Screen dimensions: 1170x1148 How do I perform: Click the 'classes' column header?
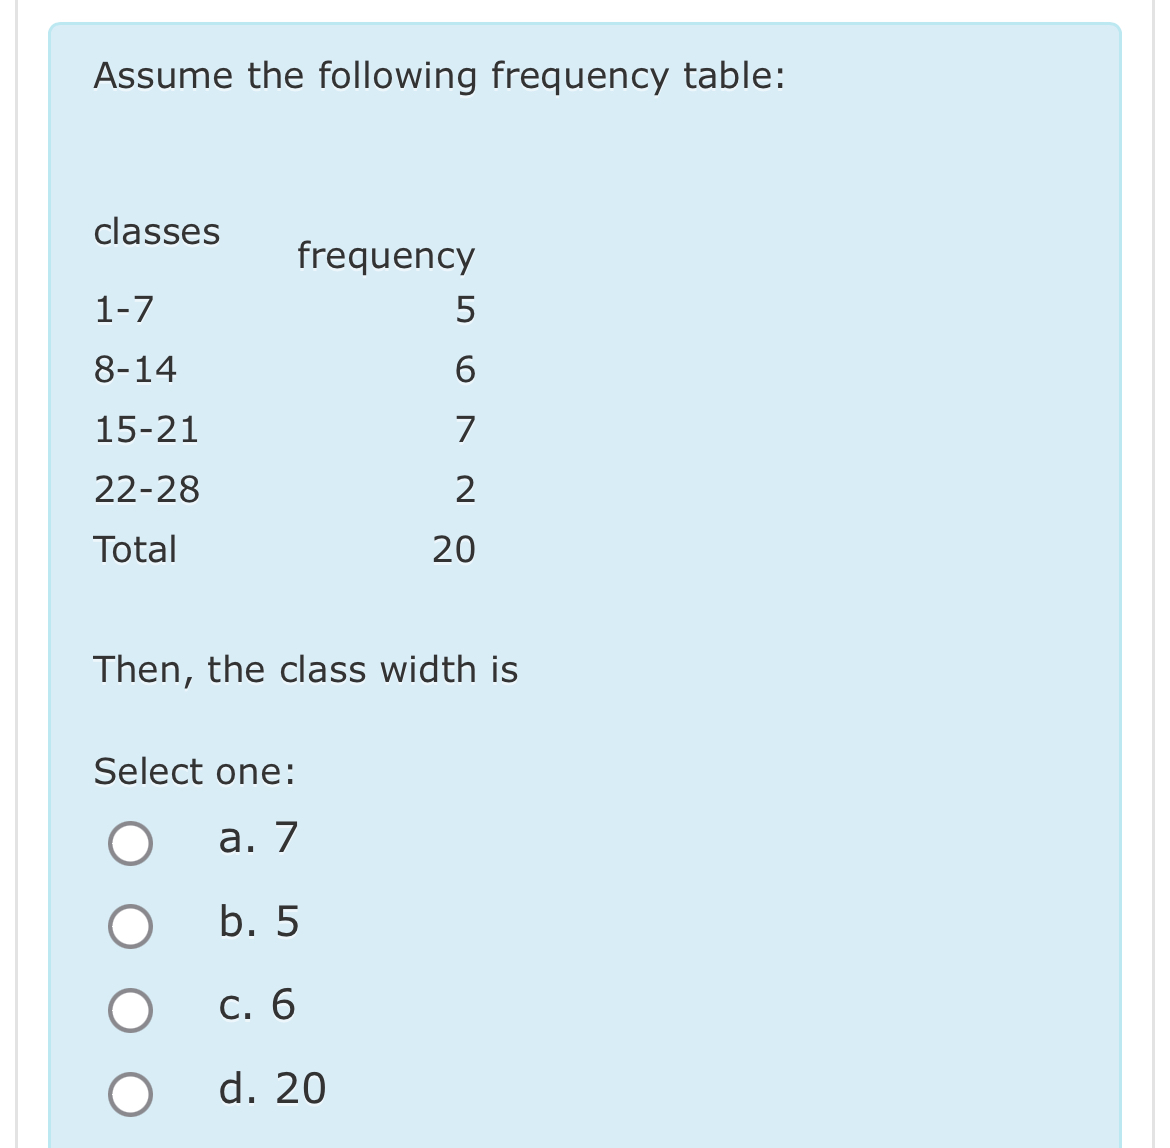[157, 233]
